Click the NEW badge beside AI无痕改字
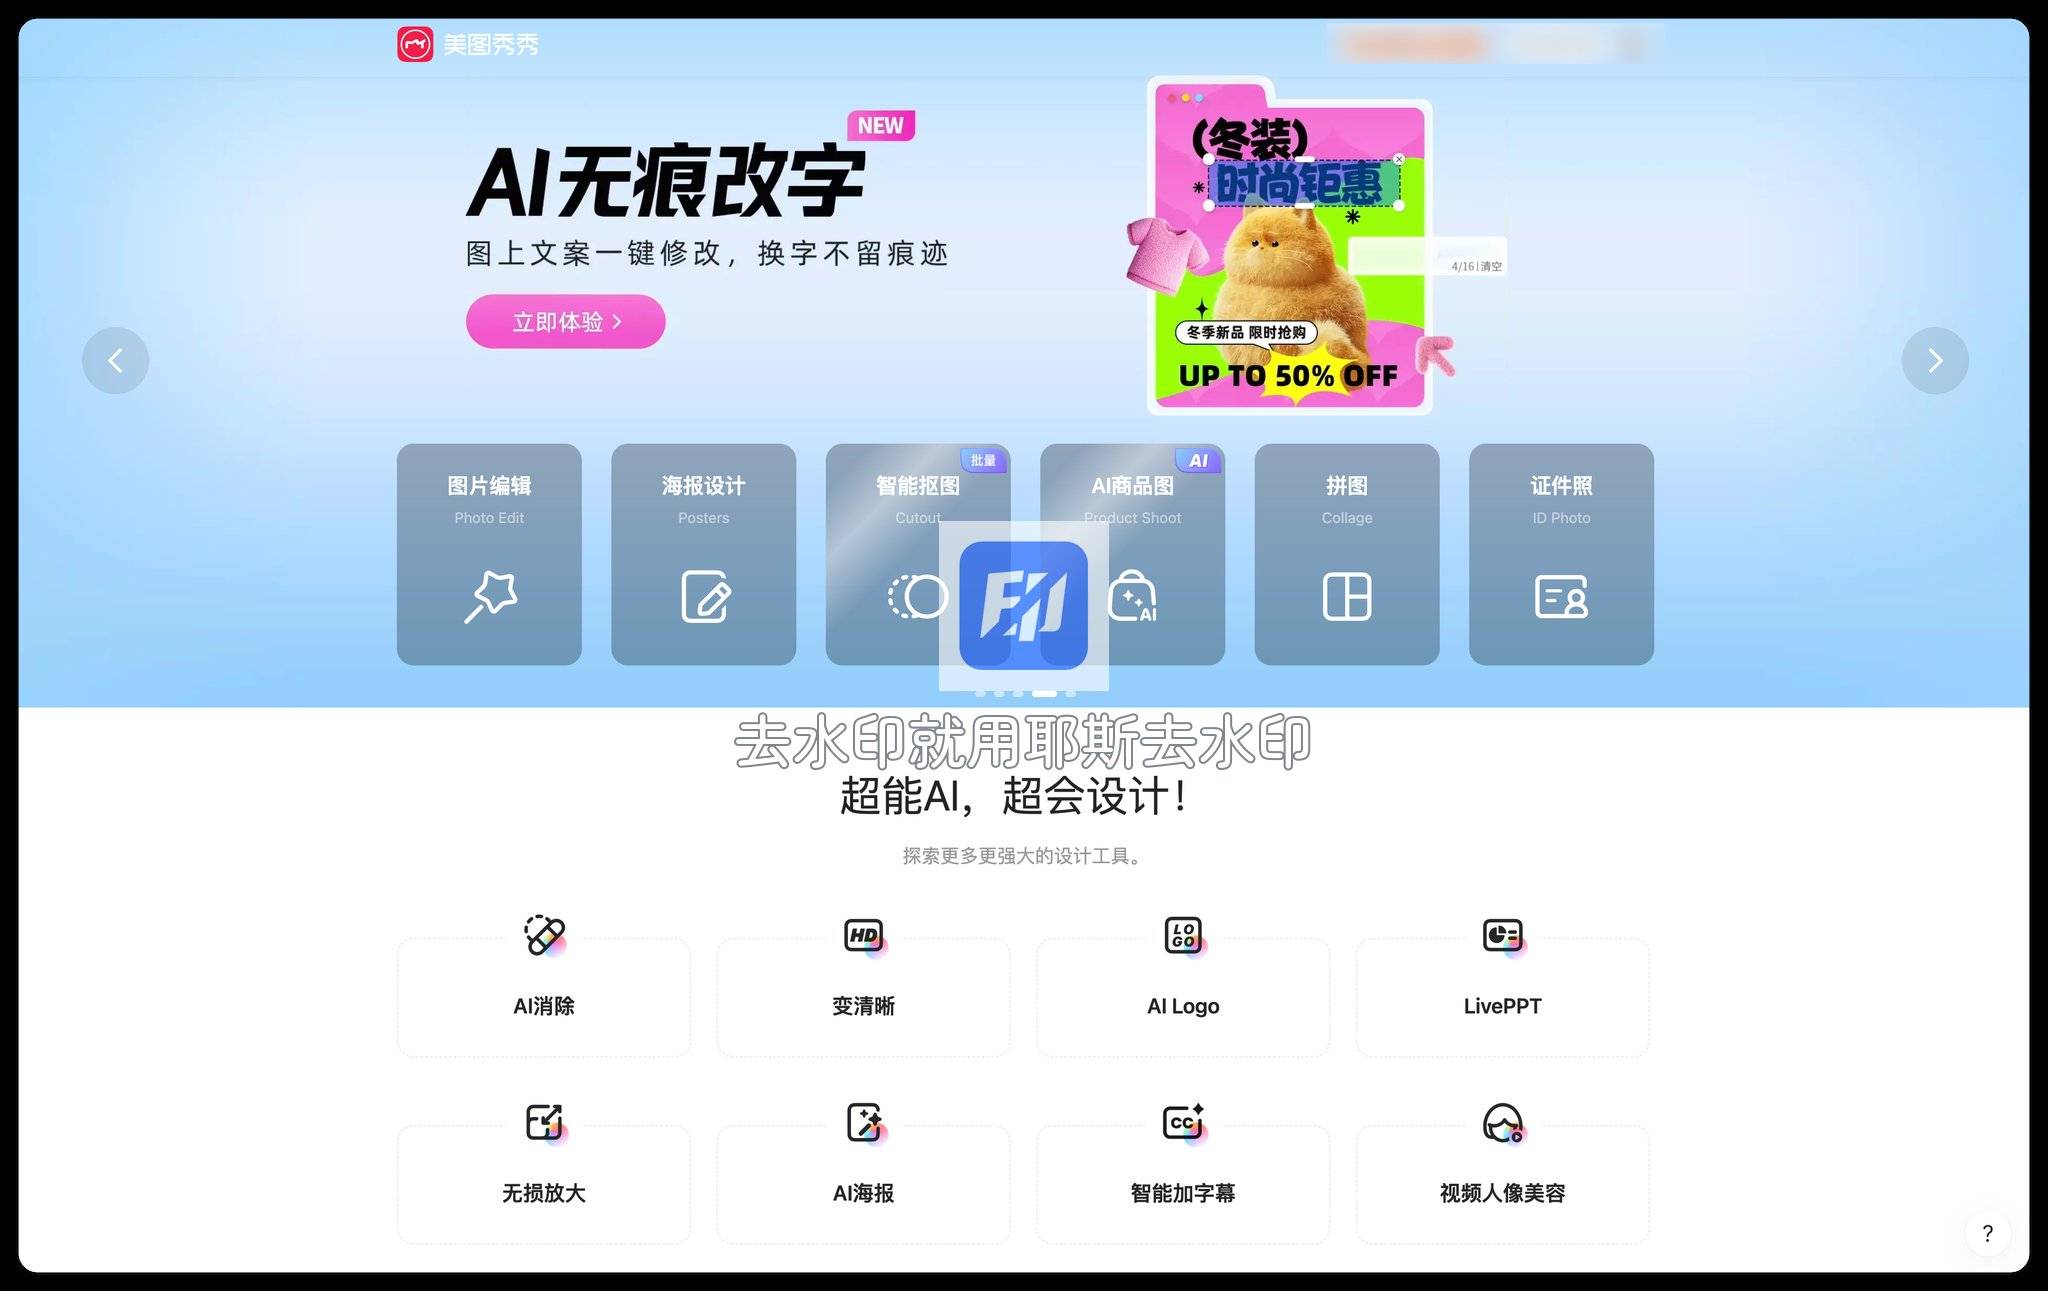2048x1291 pixels. coord(881,126)
